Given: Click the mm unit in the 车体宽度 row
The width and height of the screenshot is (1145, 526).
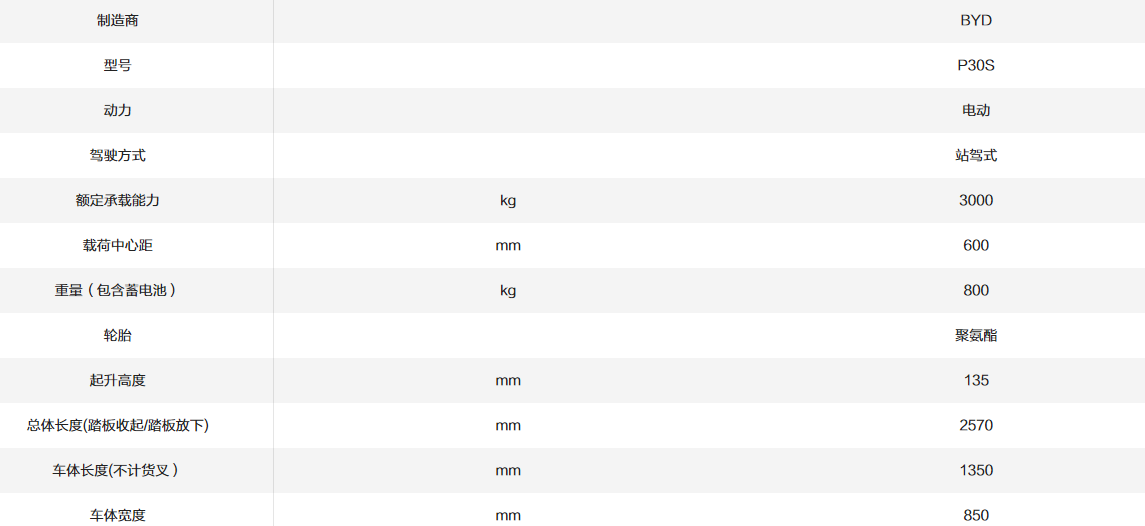Looking at the screenshot, I should point(508,515).
